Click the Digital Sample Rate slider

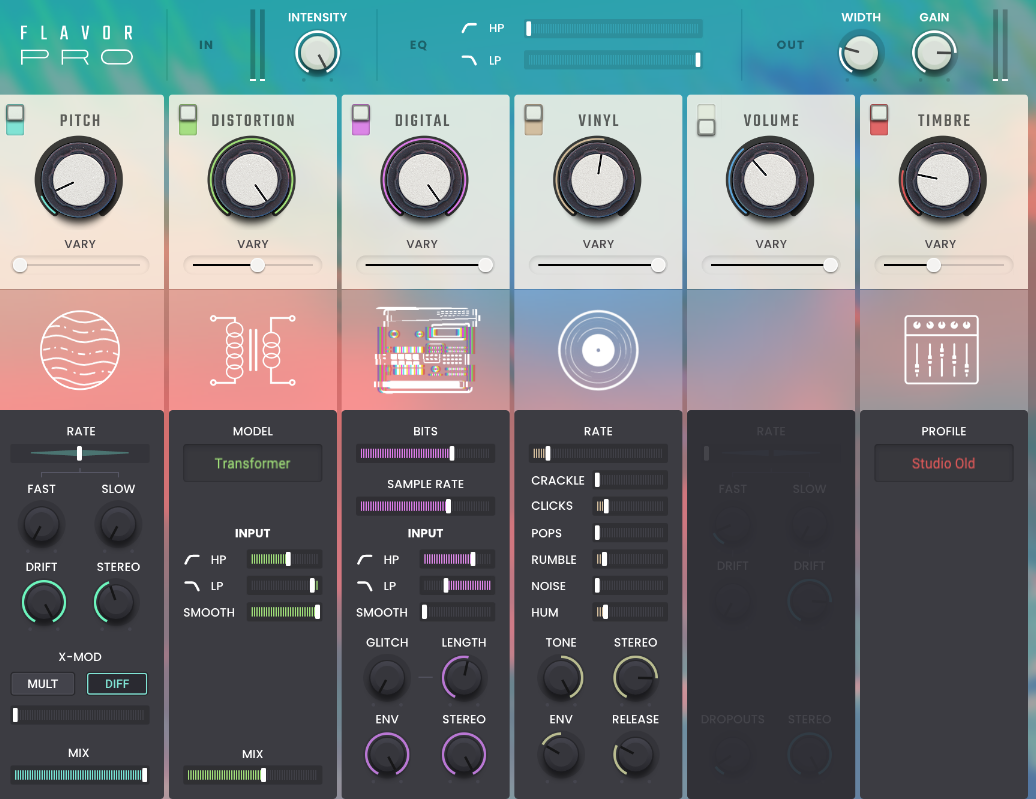point(426,506)
